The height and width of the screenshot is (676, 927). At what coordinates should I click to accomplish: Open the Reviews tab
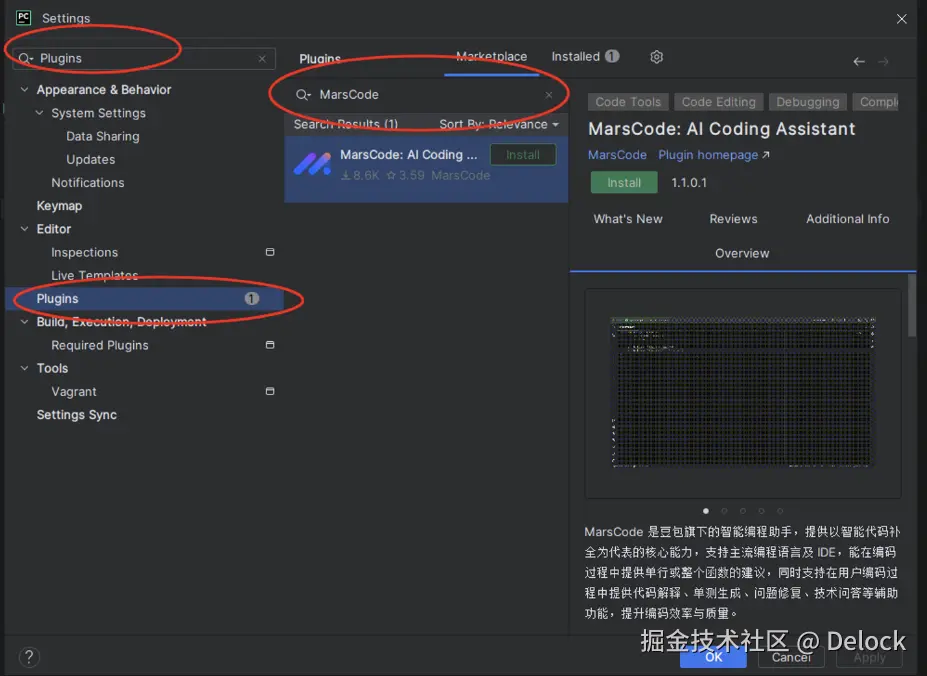pos(733,219)
